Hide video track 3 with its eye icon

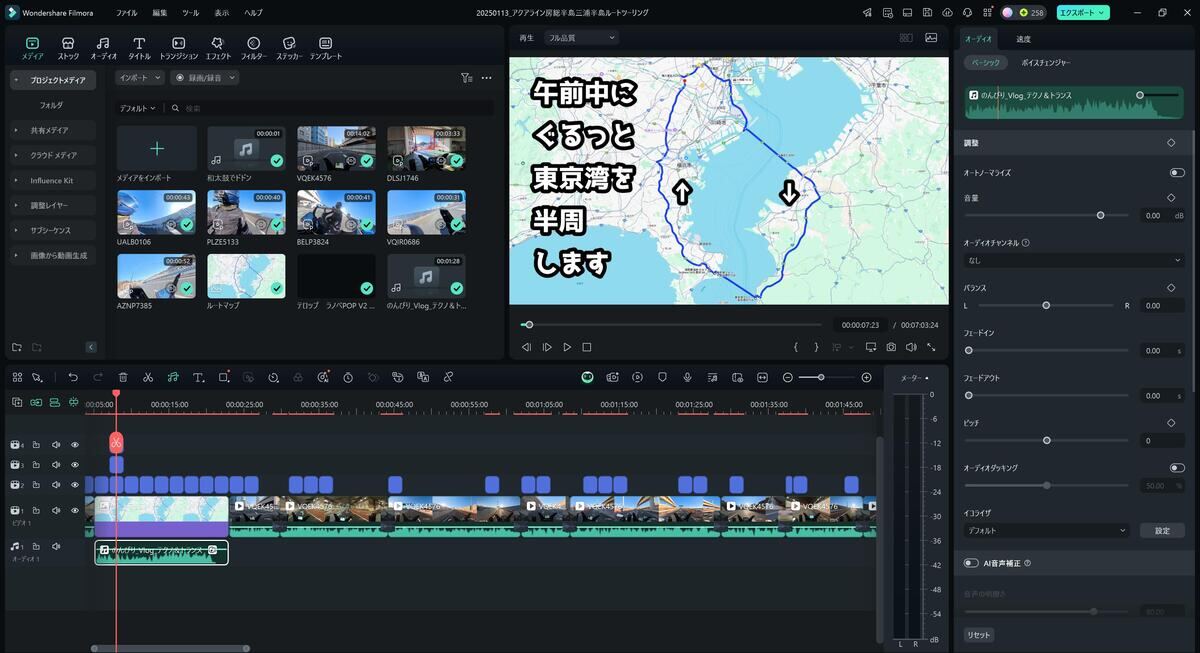click(x=74, y=465)
